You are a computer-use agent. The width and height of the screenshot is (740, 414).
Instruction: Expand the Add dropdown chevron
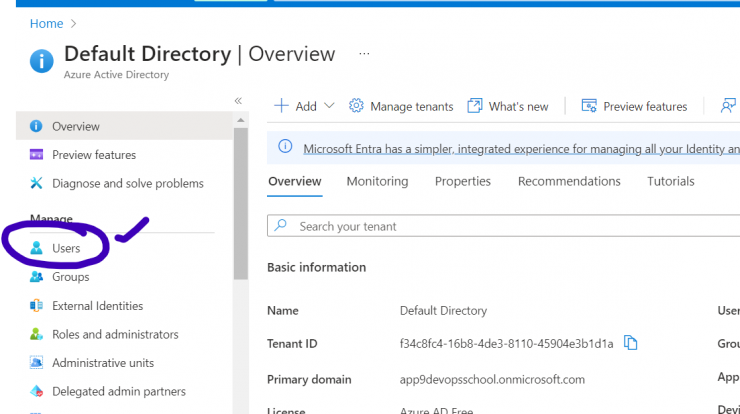(x=329, y=106)
